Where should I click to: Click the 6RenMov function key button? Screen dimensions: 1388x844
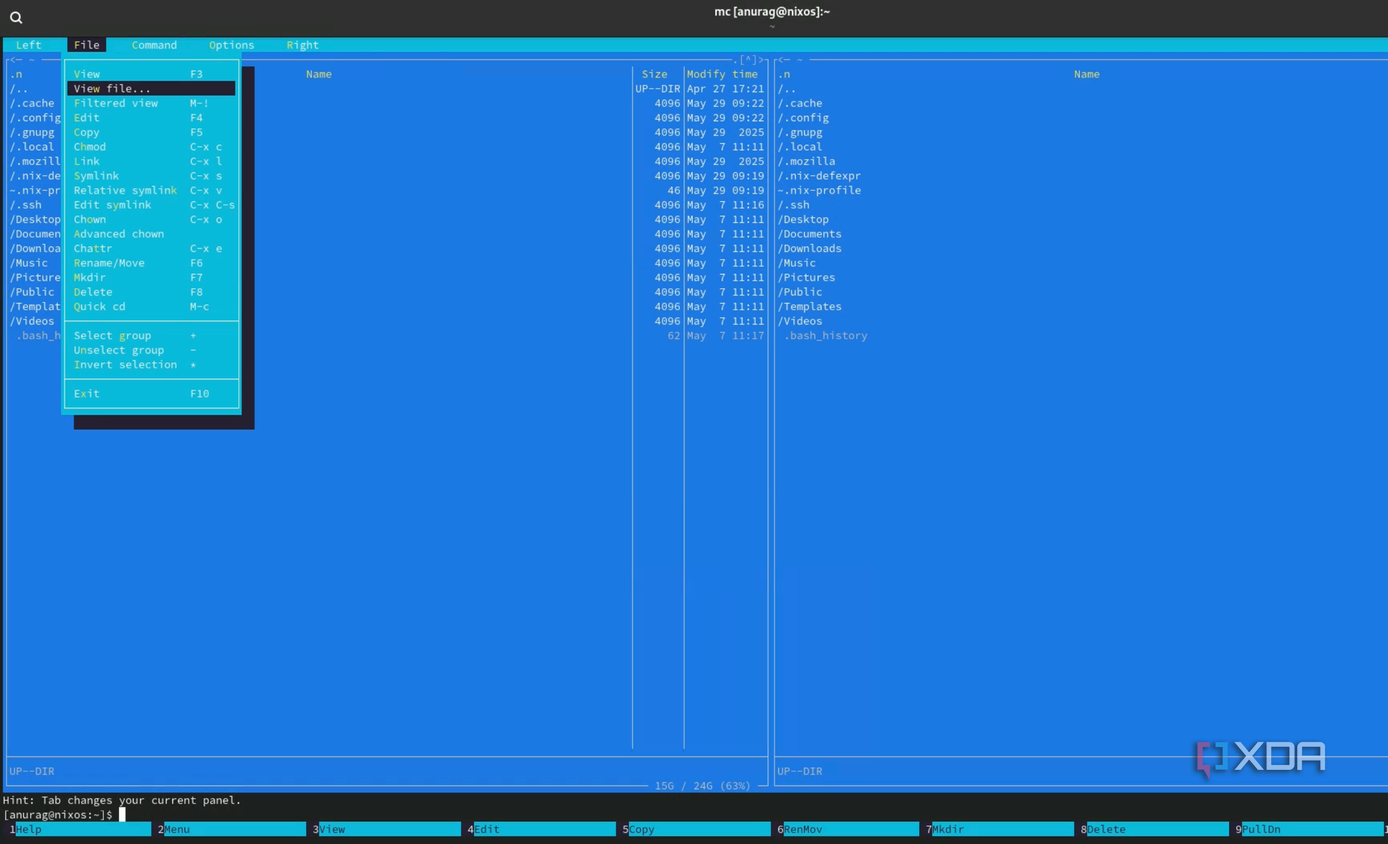(x=847, y=829)
